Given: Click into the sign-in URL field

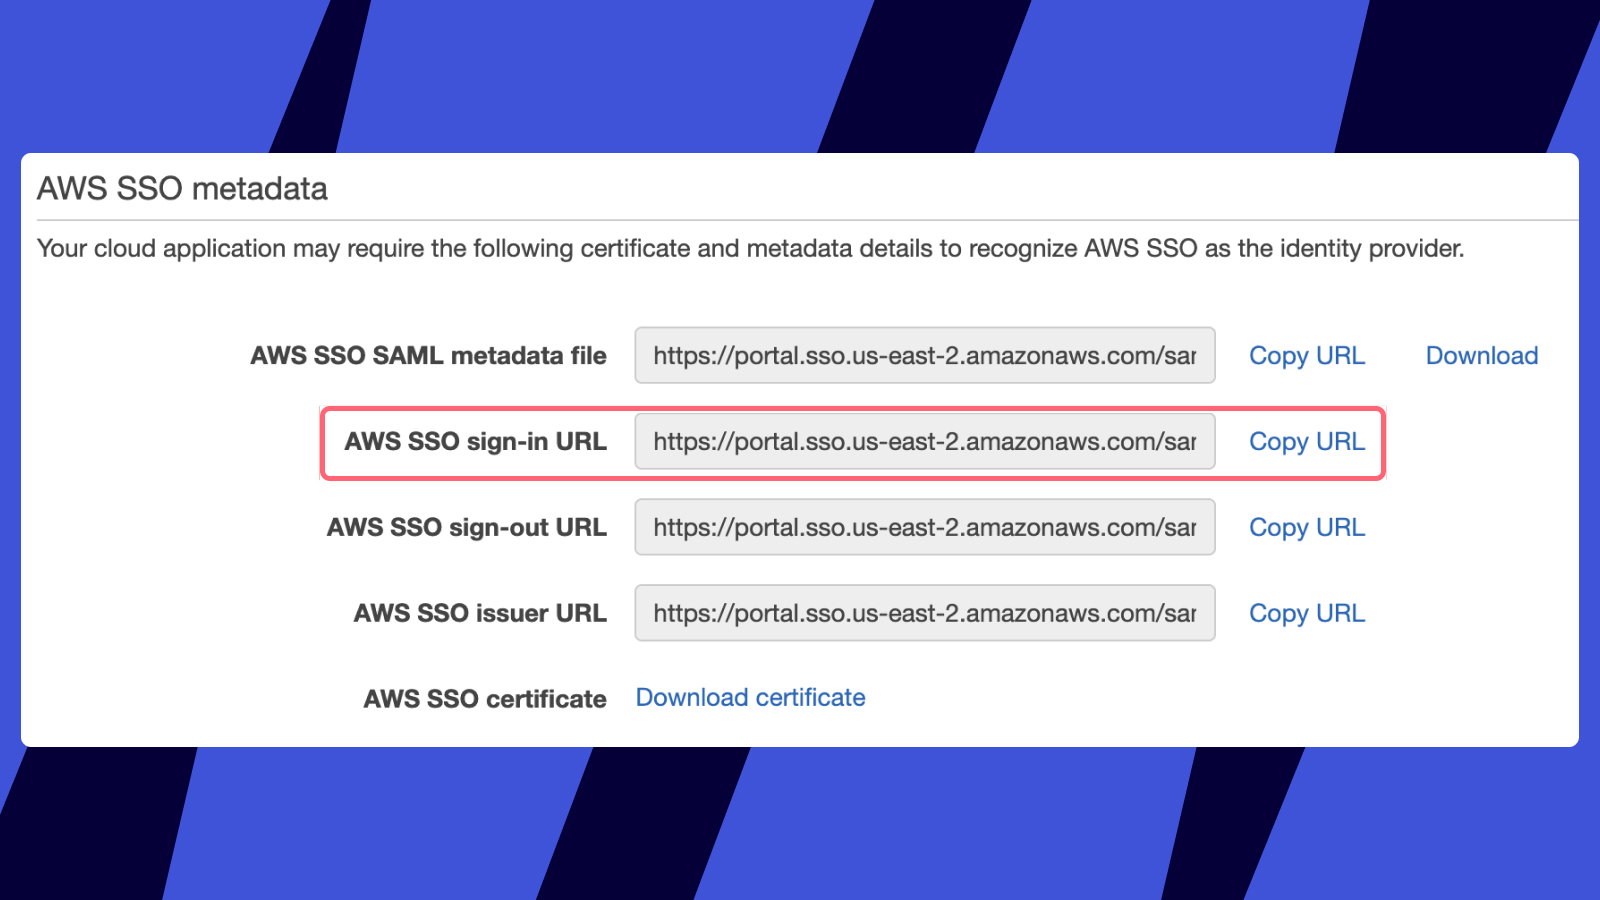Looking at the screenshot, I should pyautogui.click(x=925, y=441).
